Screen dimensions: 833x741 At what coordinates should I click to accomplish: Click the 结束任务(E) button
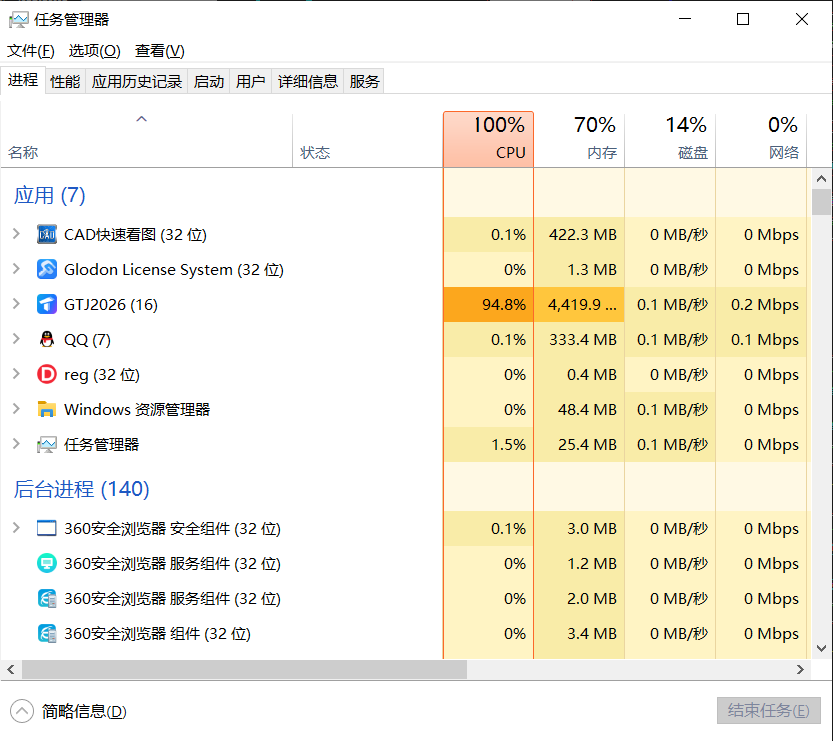pyautogui.click(x=768, y=711)
